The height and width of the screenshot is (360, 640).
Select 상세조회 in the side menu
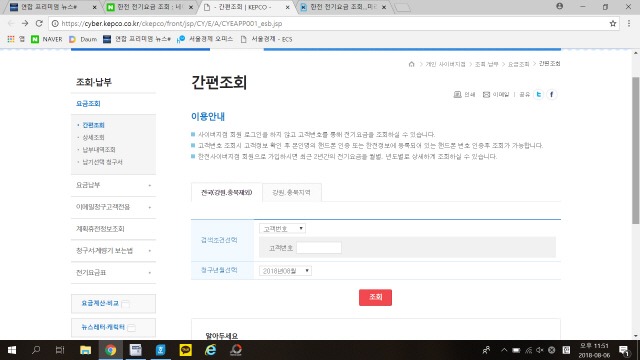(93, 137)
